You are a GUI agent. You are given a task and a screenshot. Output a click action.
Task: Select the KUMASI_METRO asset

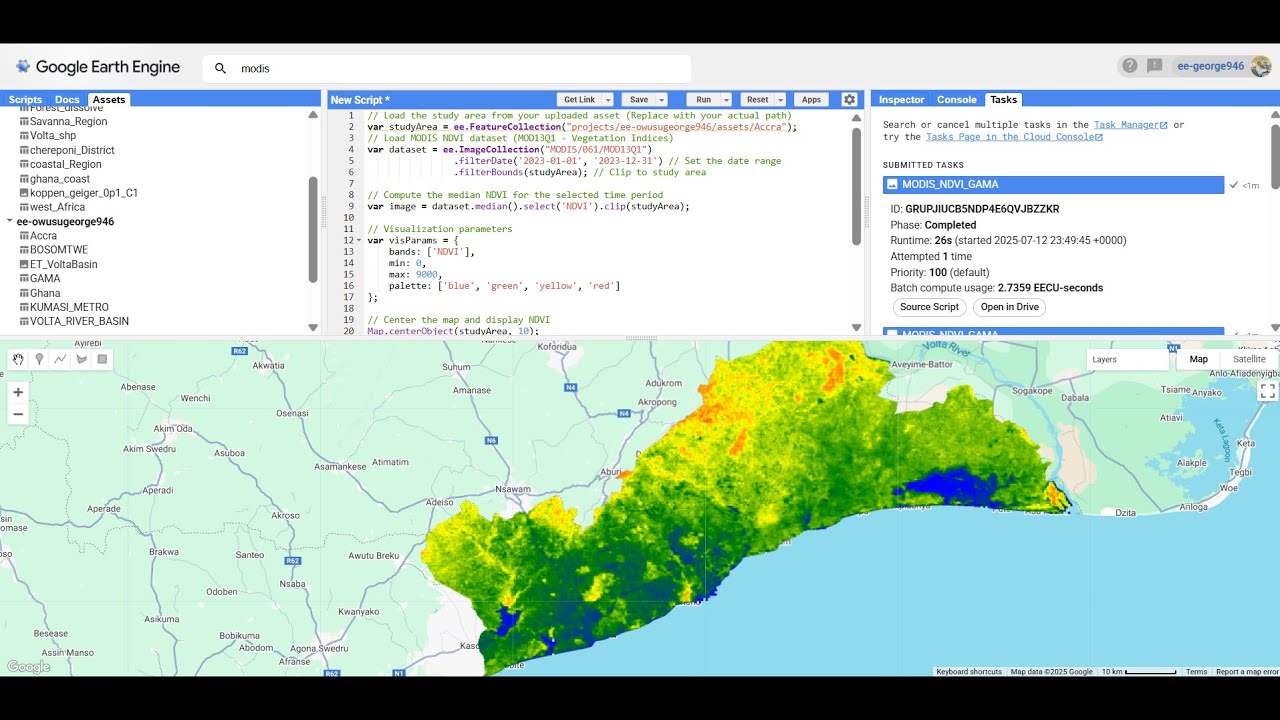[69, 307]
